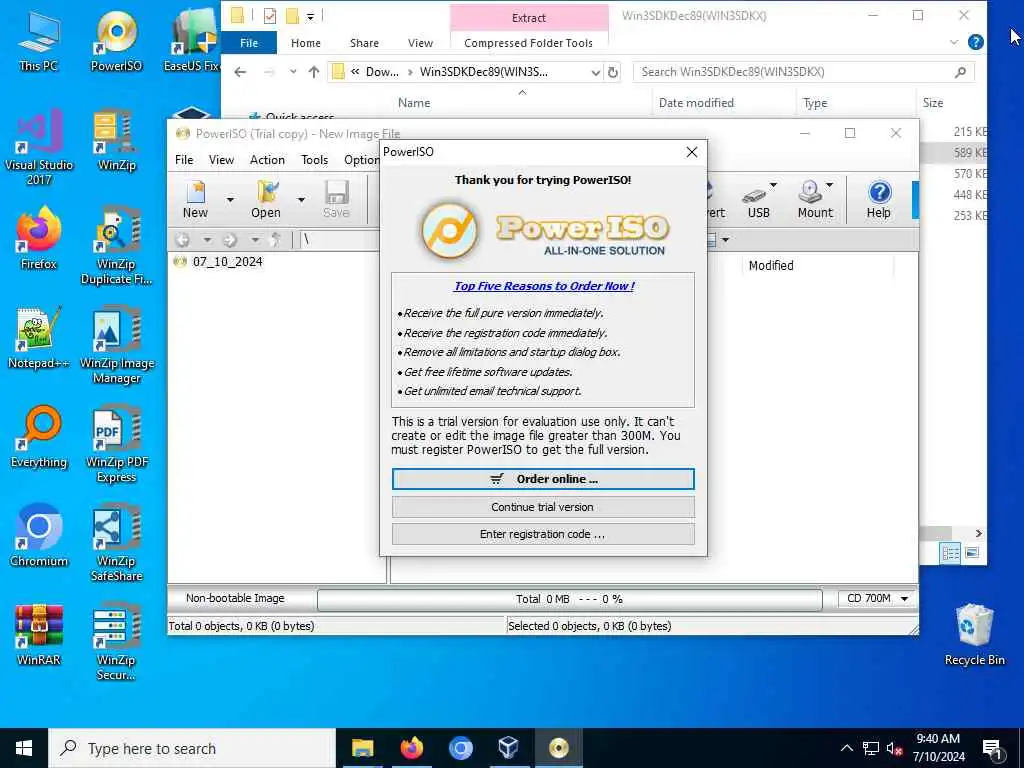Switch to Share tab in Explorer

[x=364, y=43]
